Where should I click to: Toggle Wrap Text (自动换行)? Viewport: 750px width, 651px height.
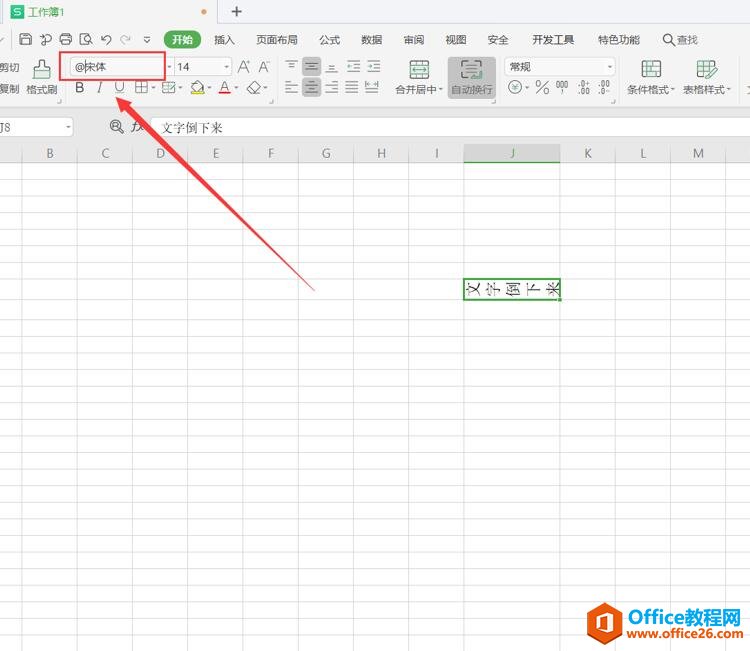click(471, 77)
